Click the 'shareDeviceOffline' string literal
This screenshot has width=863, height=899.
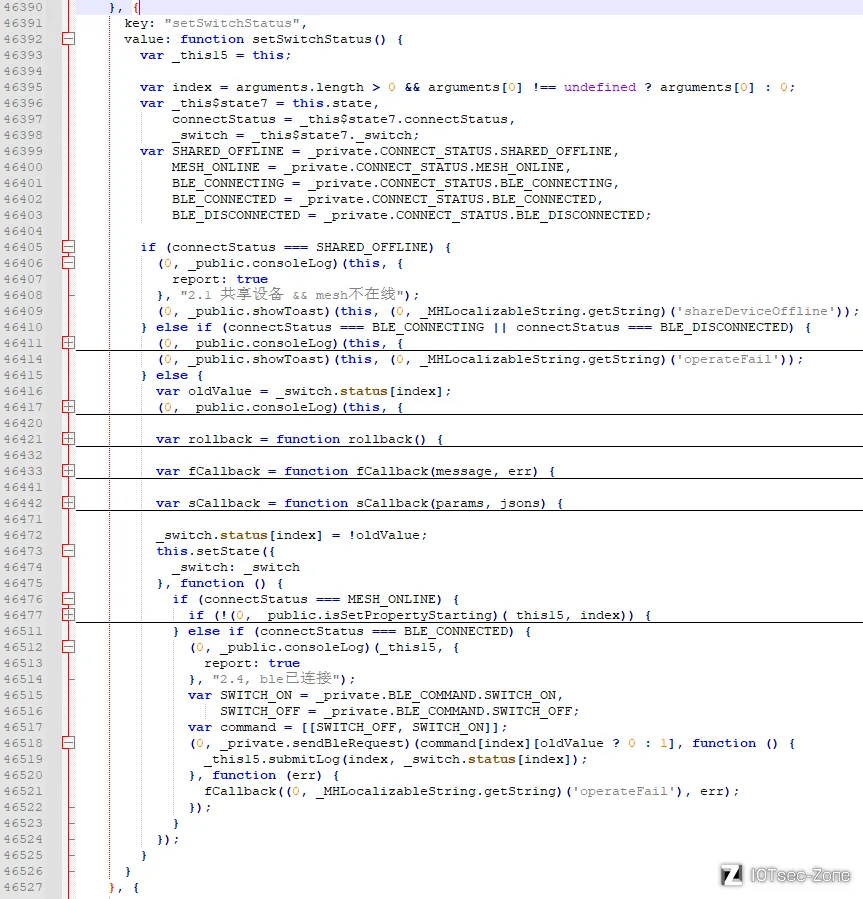coord(756,311)
